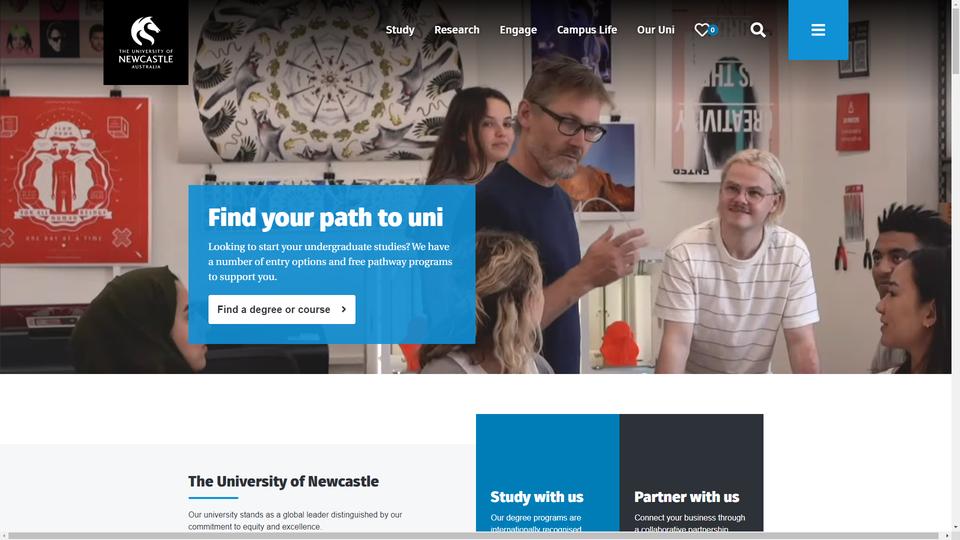
Task: Open the search magnifier icon
Action: [758, 30]
